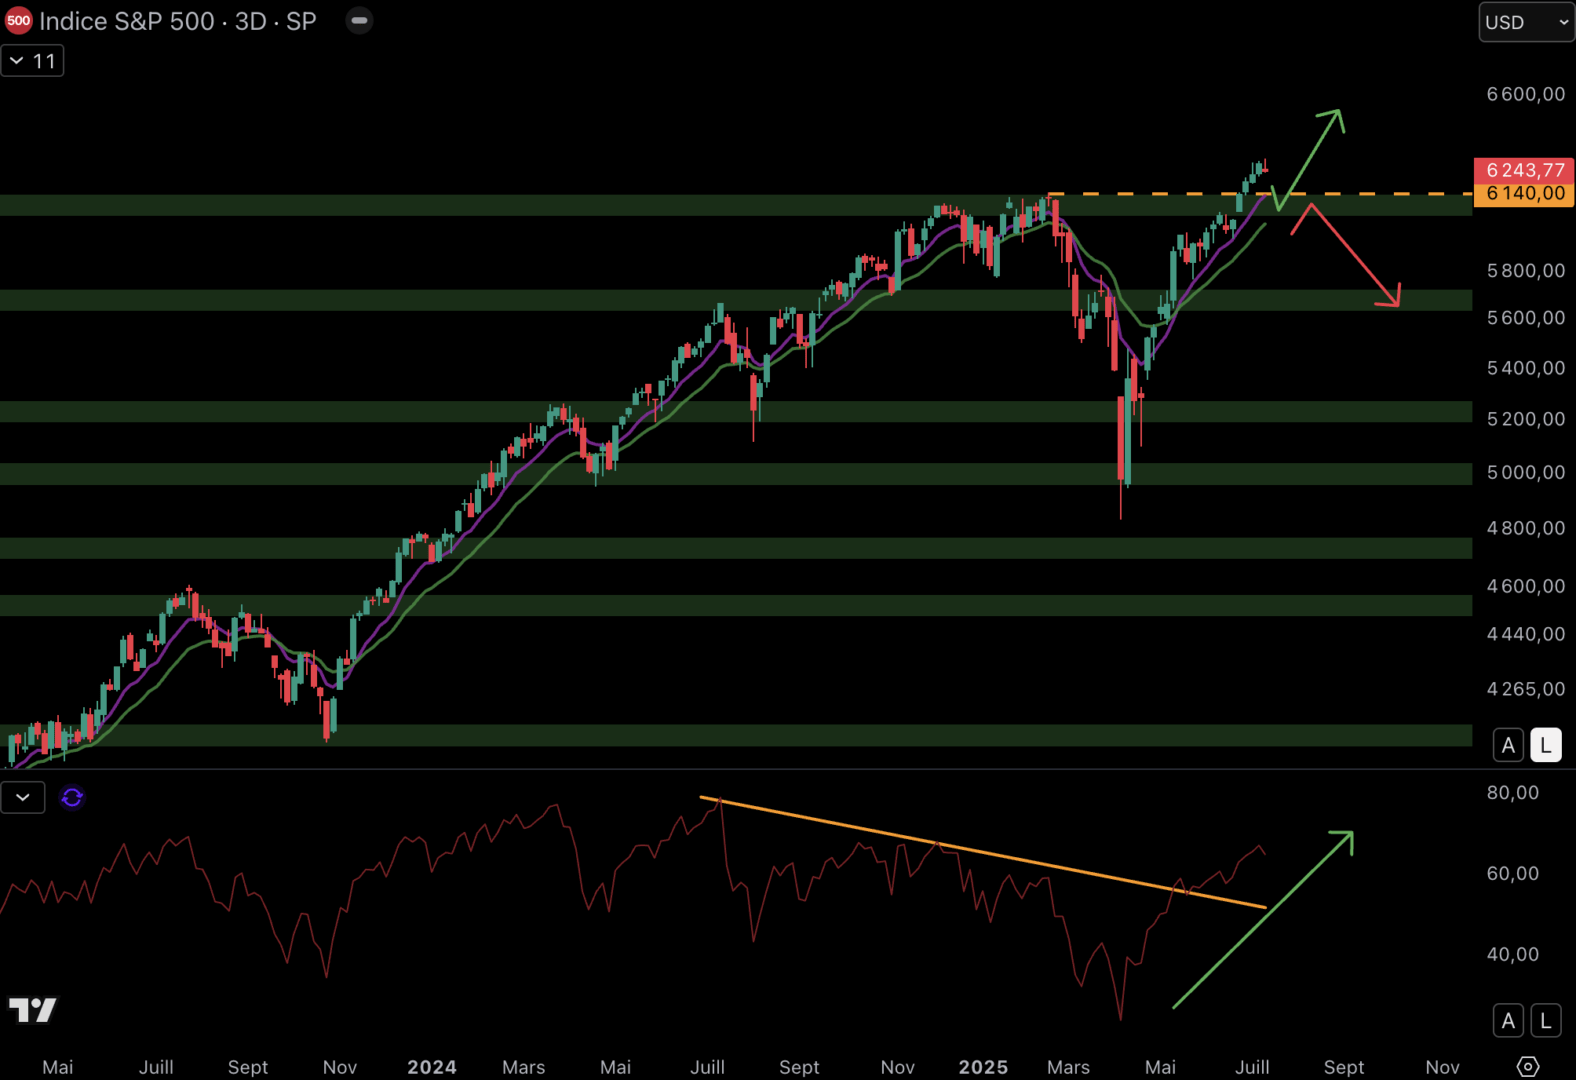
Task: Click the 4 800,00 price axis label
Action: (1526, 528)
